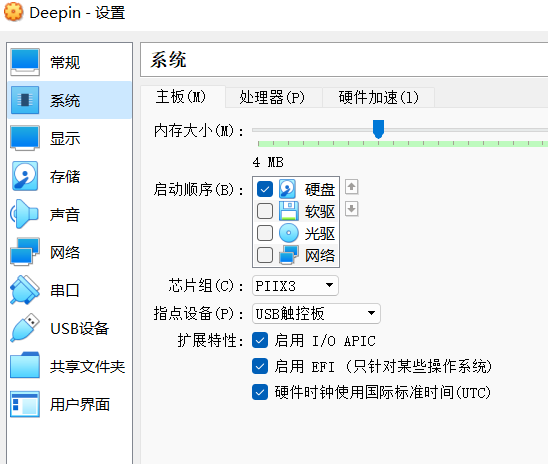548x464 pixels.
Task: Select 串口 label in sidebar
Action: pos(65,290)
